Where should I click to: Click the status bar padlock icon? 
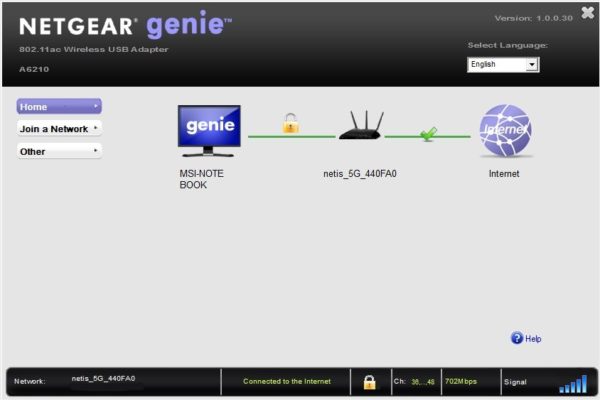[x=369, y=382]
